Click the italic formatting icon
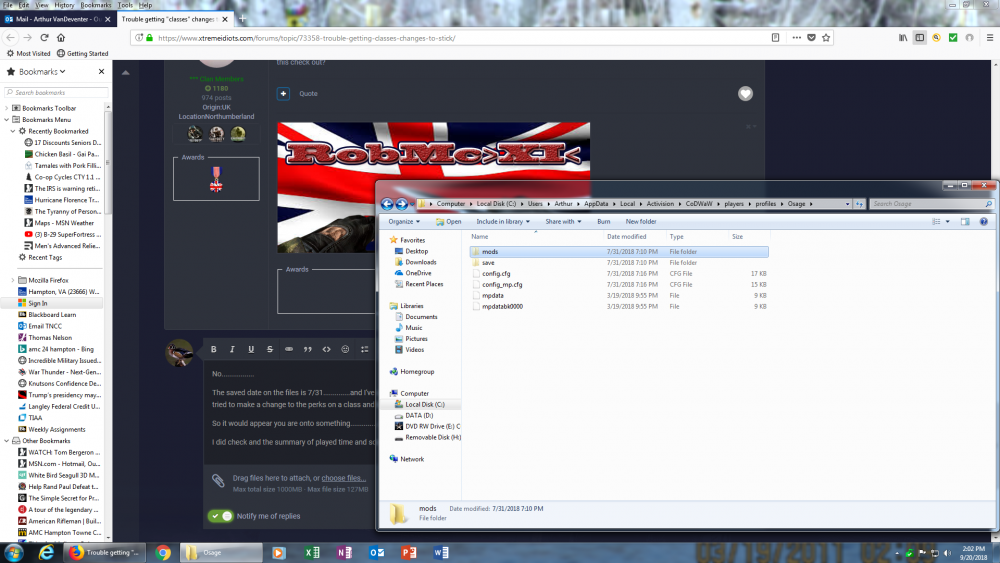1000x563 pixels. coord(232,349)
